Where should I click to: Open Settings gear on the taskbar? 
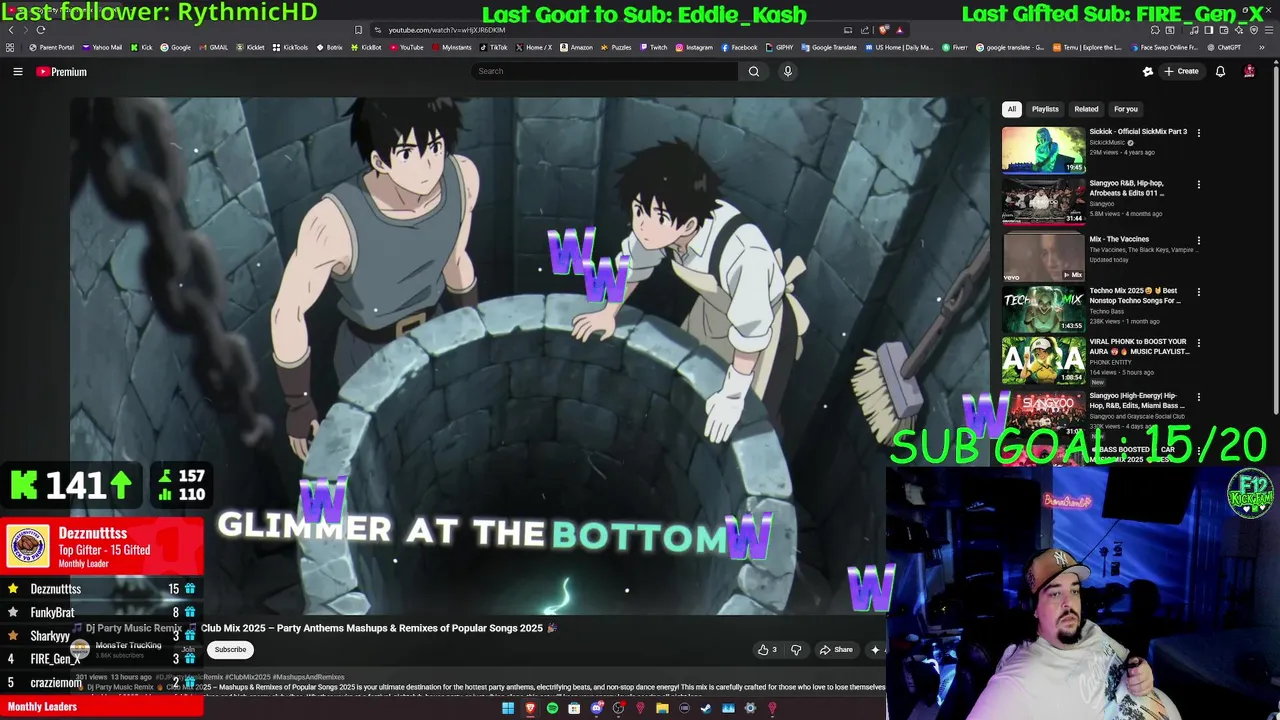[x=750, y=708]
